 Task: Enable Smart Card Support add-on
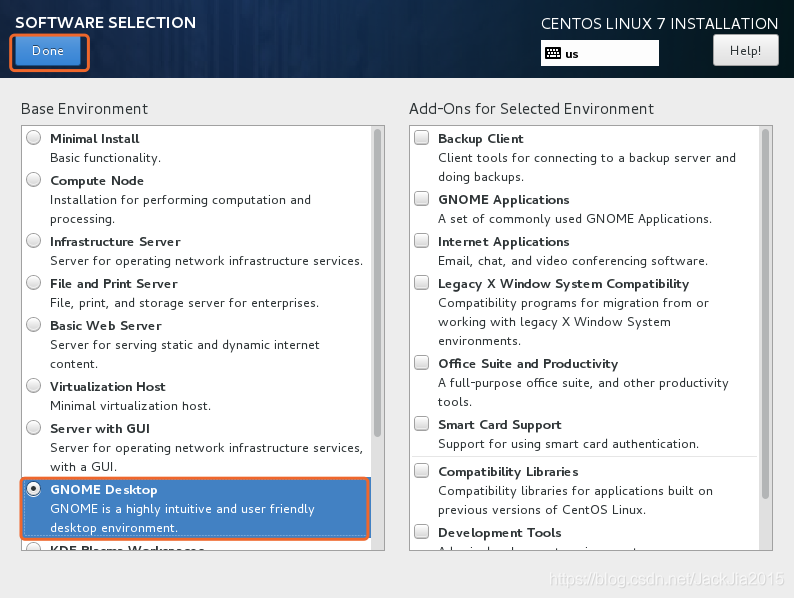pyautogui.click(x=422, y=424)
